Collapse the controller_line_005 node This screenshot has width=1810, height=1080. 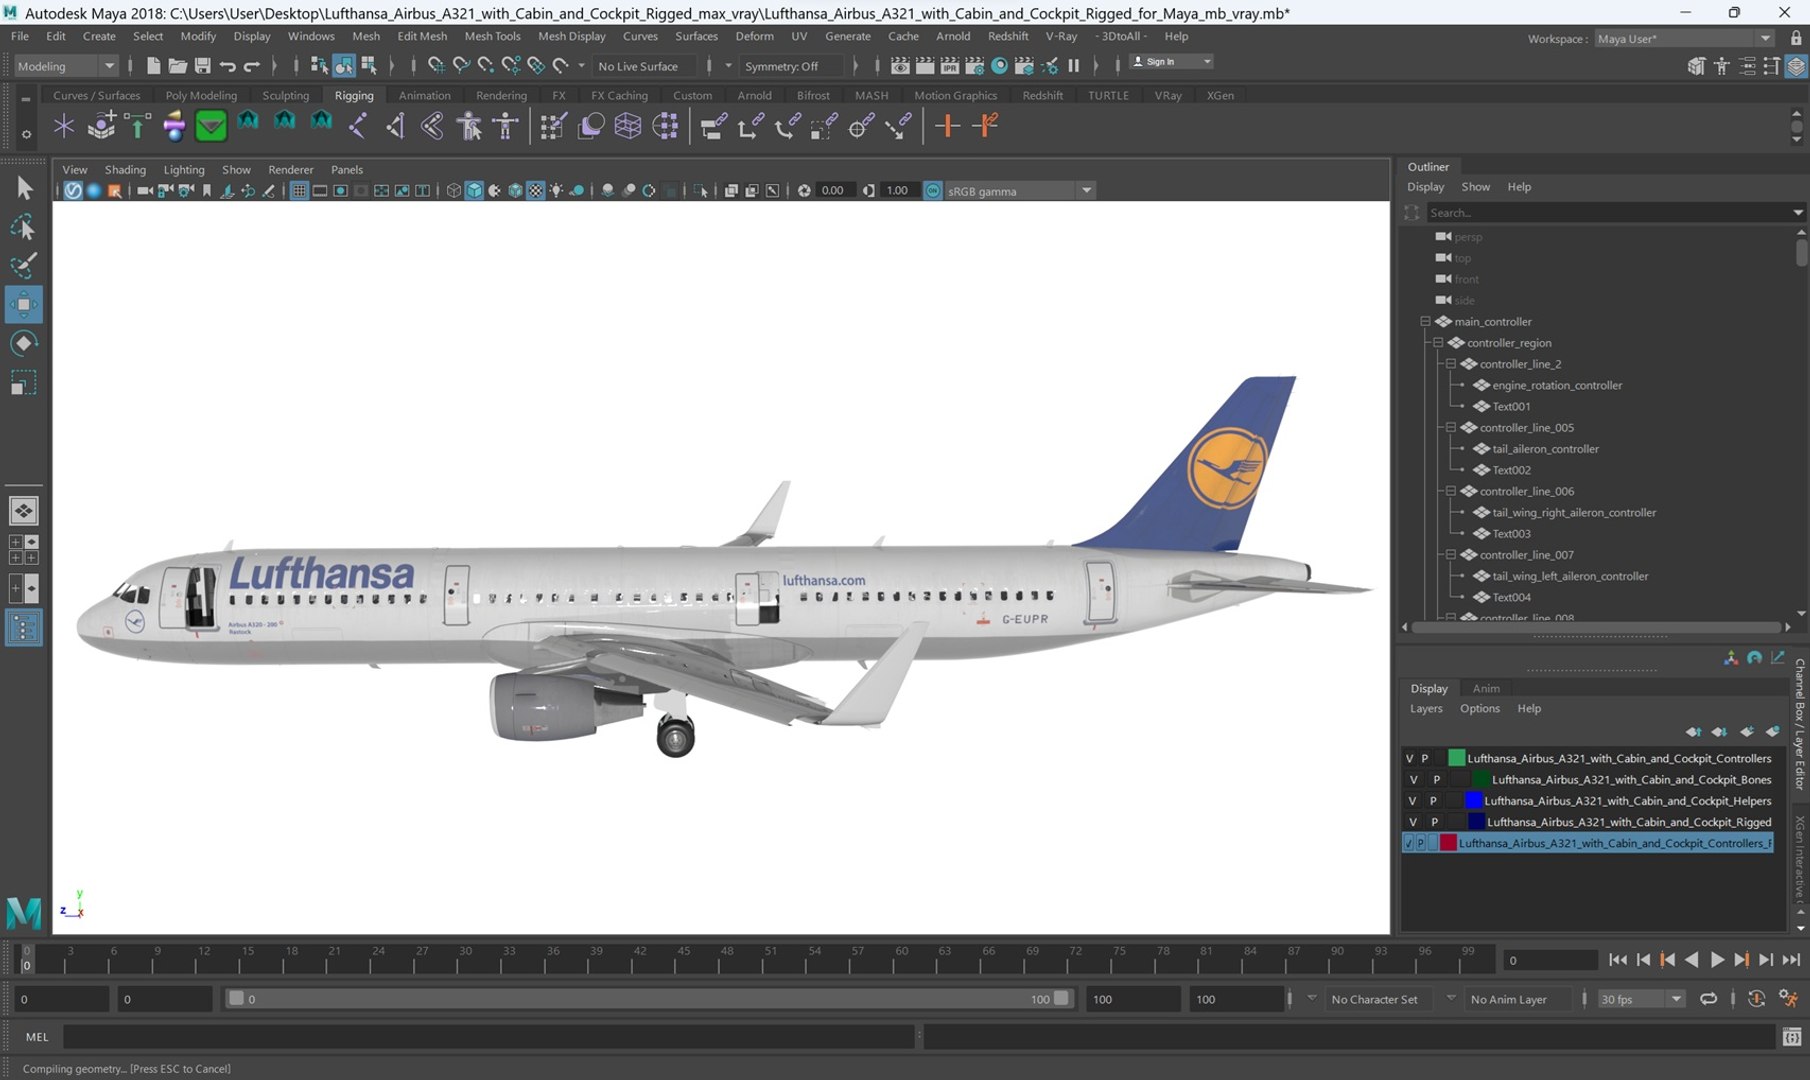click(x=1451, y=427)
